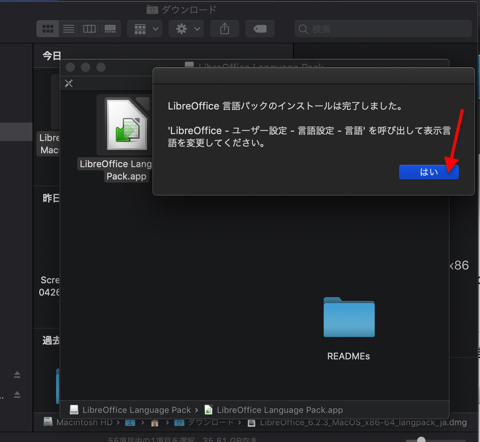Select the LibreOffice Language Pack.app icon

tap(127, 125)
